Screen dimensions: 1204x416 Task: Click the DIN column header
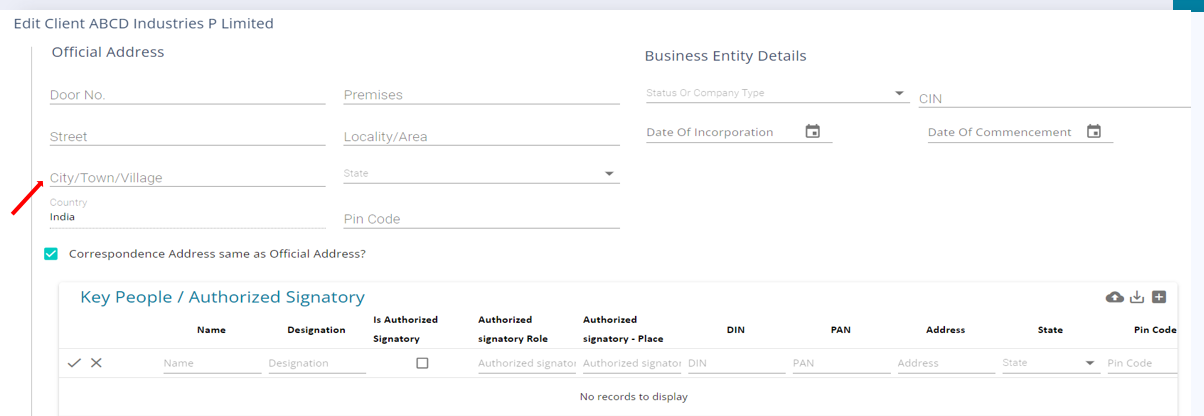[735, 329]
